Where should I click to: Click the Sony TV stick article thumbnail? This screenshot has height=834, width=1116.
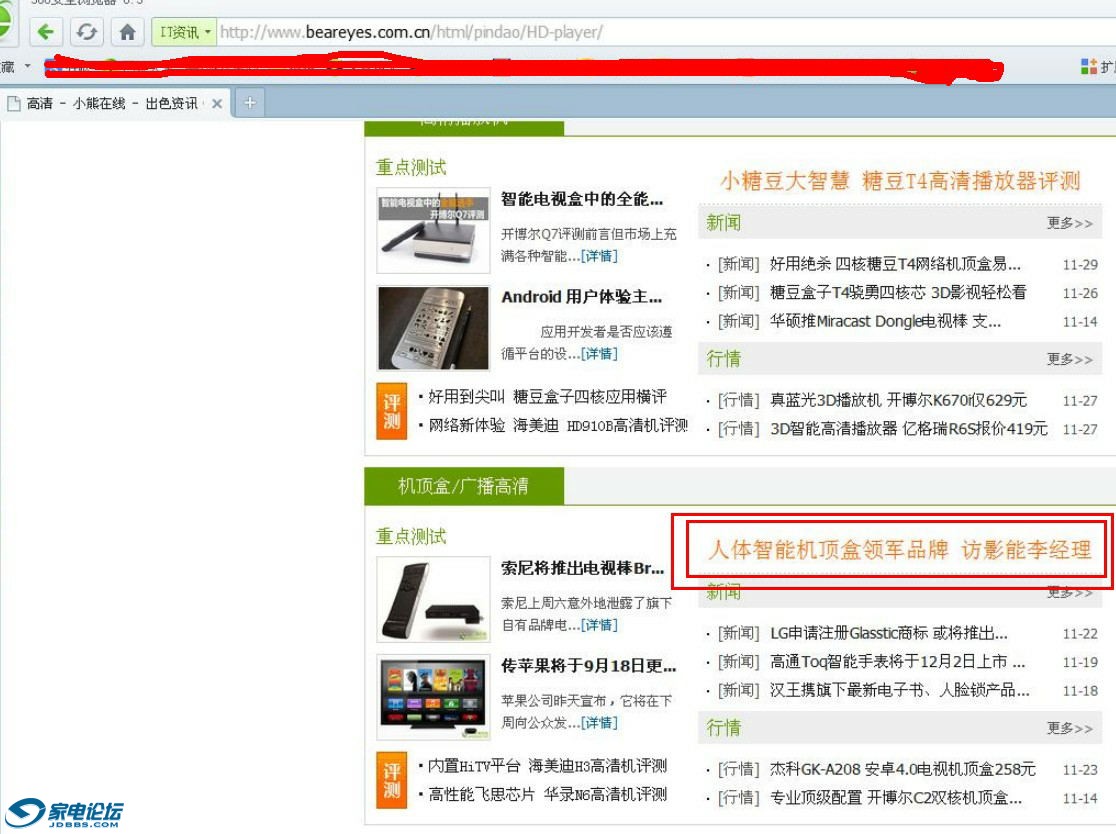point(433,599)
